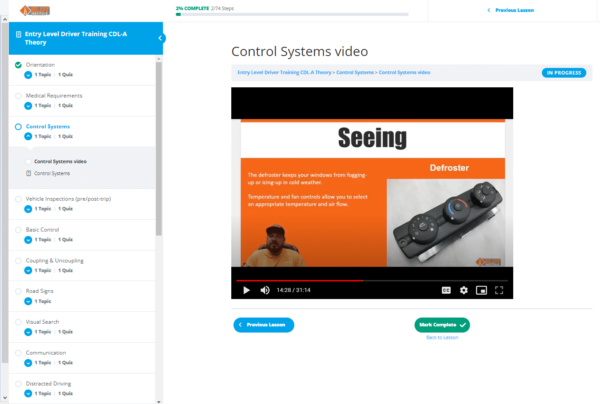Click Control Systems quiz page icon

[28, 173]
